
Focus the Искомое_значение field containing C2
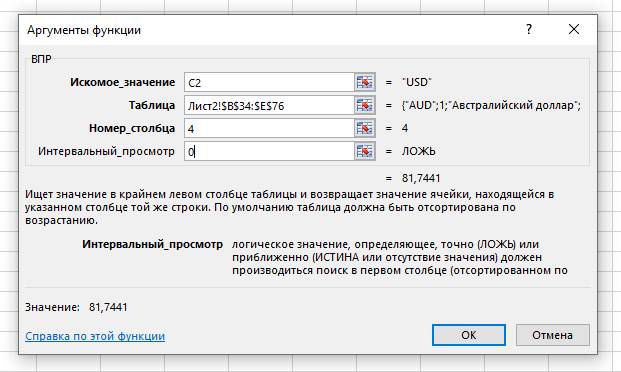269,82
